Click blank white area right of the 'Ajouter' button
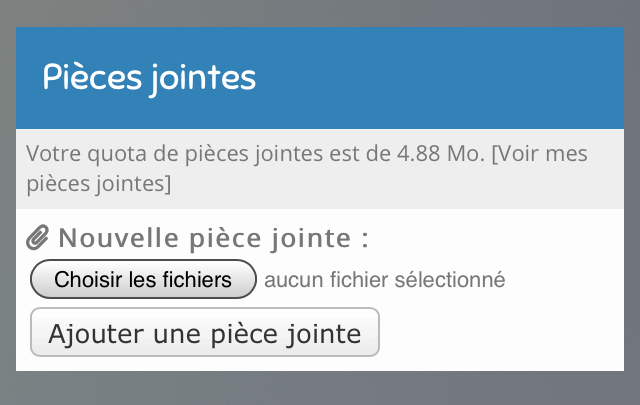Image resolution: width=640 pixels, height=405 pixels. point(502,332)
